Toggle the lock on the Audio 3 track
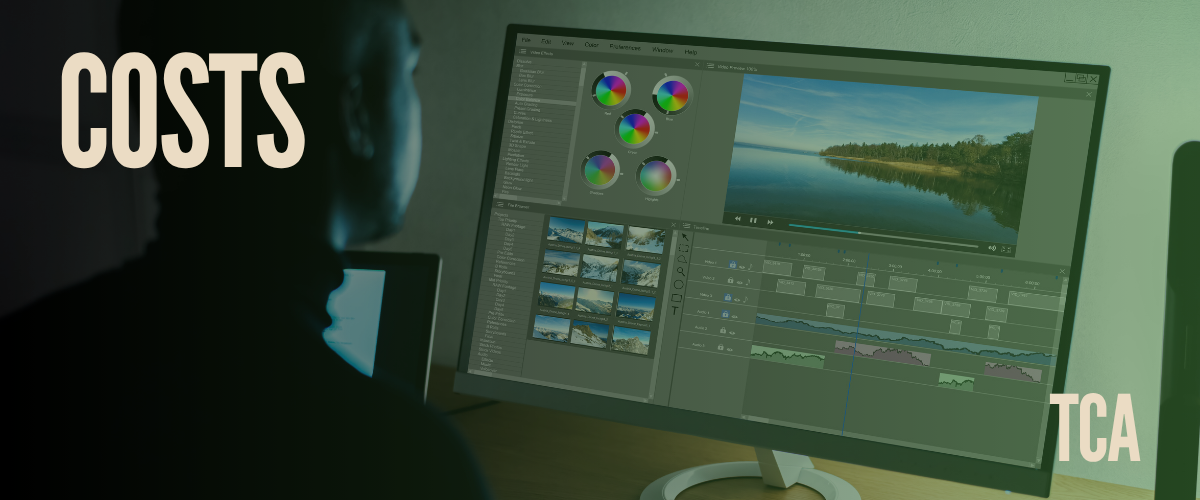This screenshot has height=500, width=1200. [720, 347]
